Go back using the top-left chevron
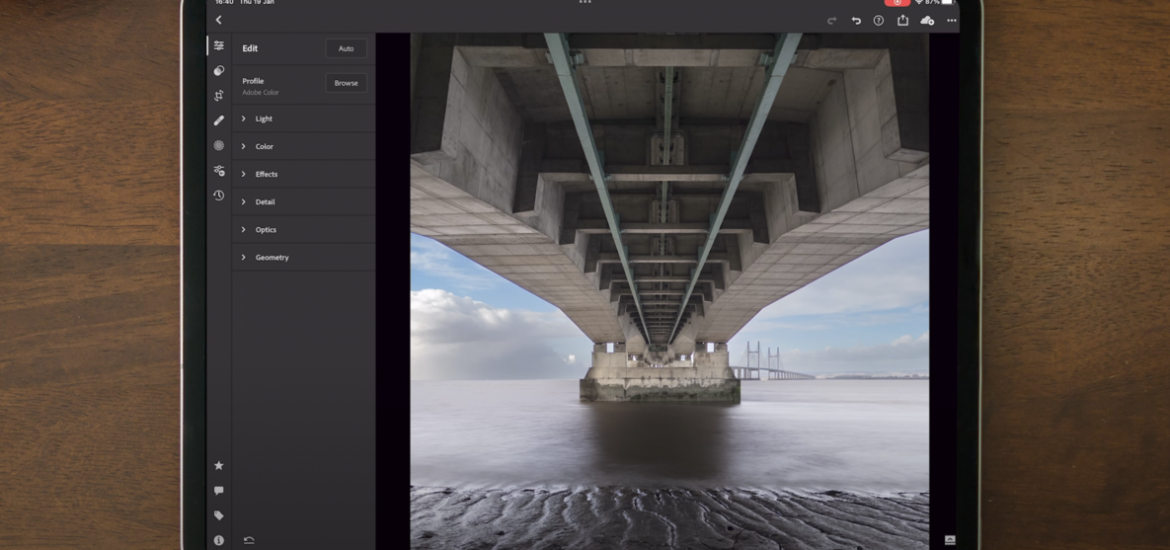1170x550 pixels. point(219,20)
